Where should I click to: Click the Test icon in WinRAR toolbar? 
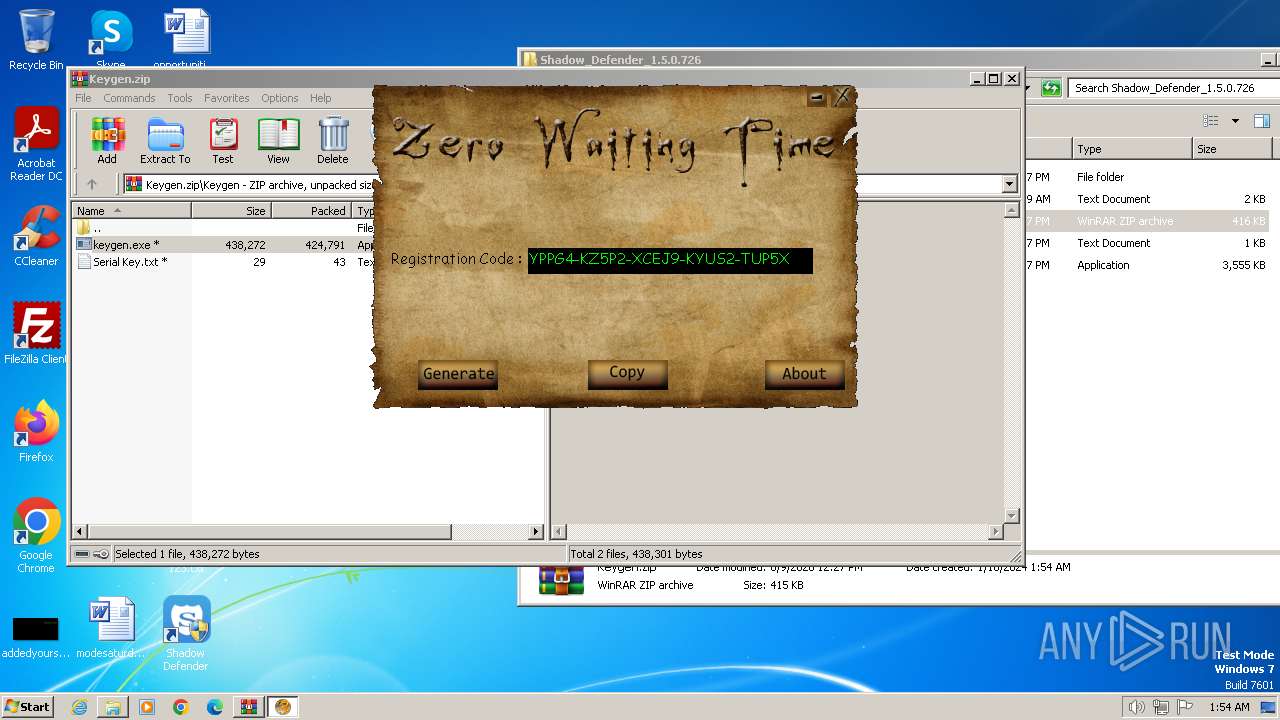223,140
